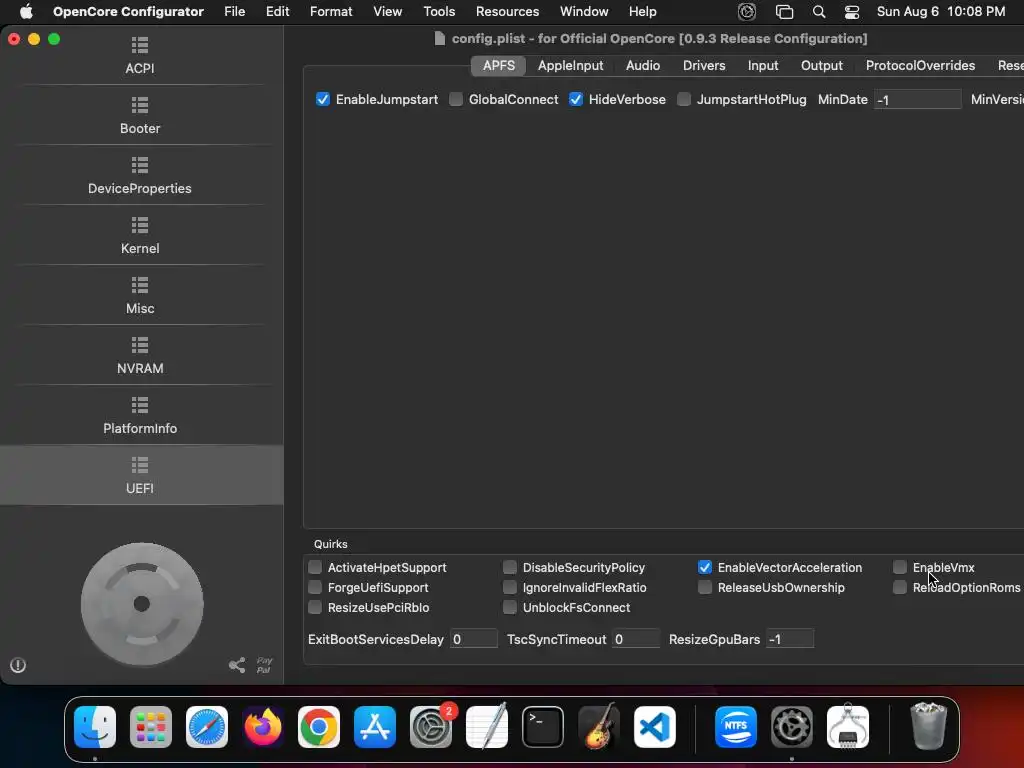Open the Format menu
The width and height of the screenshot is (1024, 768).
(x=331, y=12)
